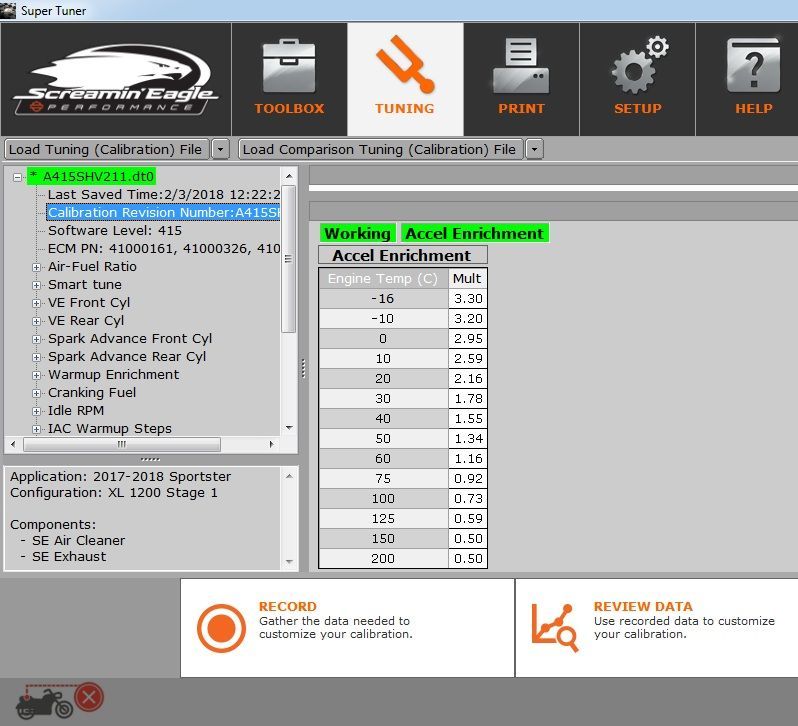Select Spark Advance Rear Cyl table
The image size is (798, 726).
click(x=126, y=356)
